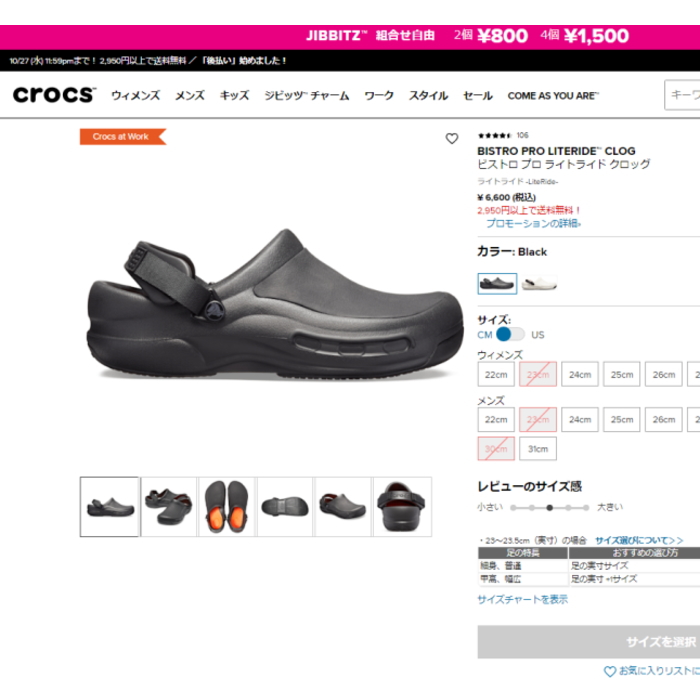
Task: View the sole bottom thumbnail
Action: 285,507
